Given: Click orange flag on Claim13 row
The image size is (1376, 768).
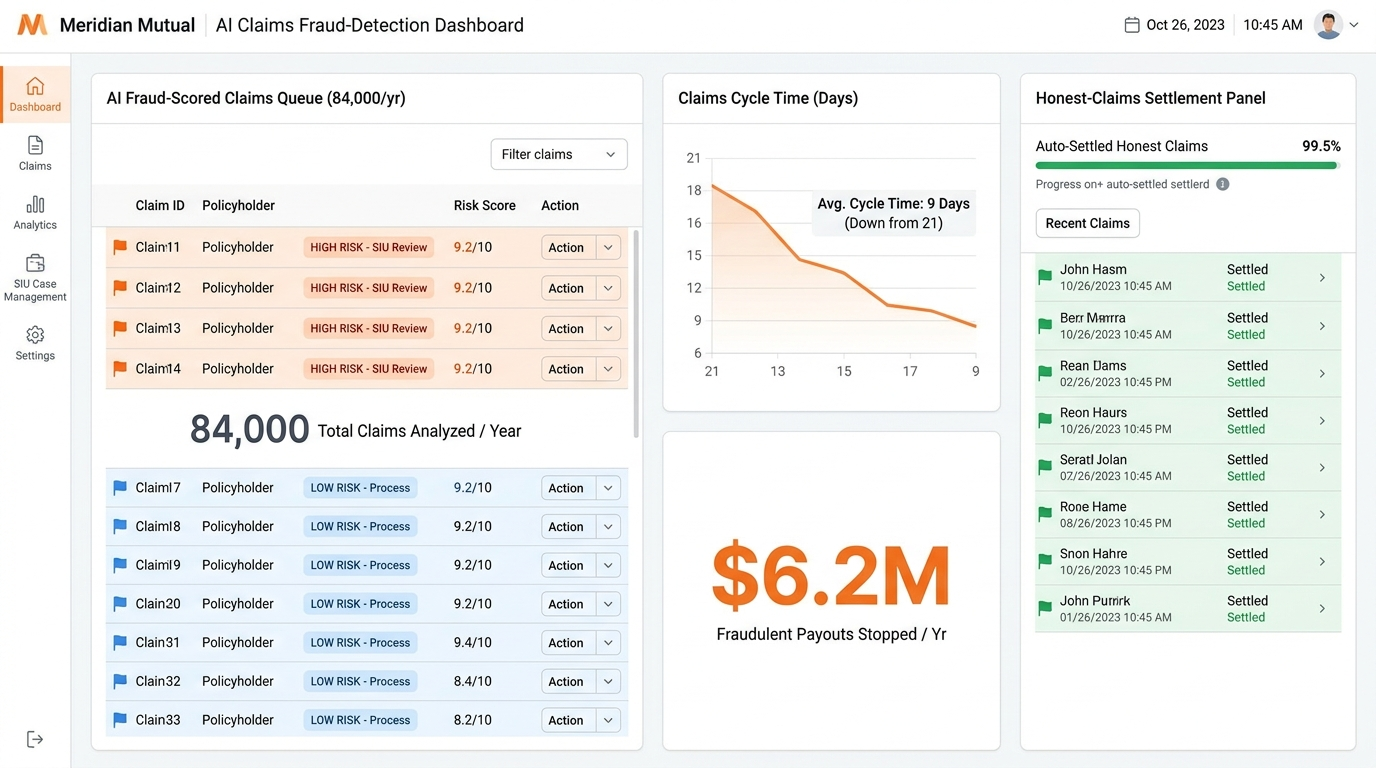Looking at the screenshot, I should tap(120, 328).
